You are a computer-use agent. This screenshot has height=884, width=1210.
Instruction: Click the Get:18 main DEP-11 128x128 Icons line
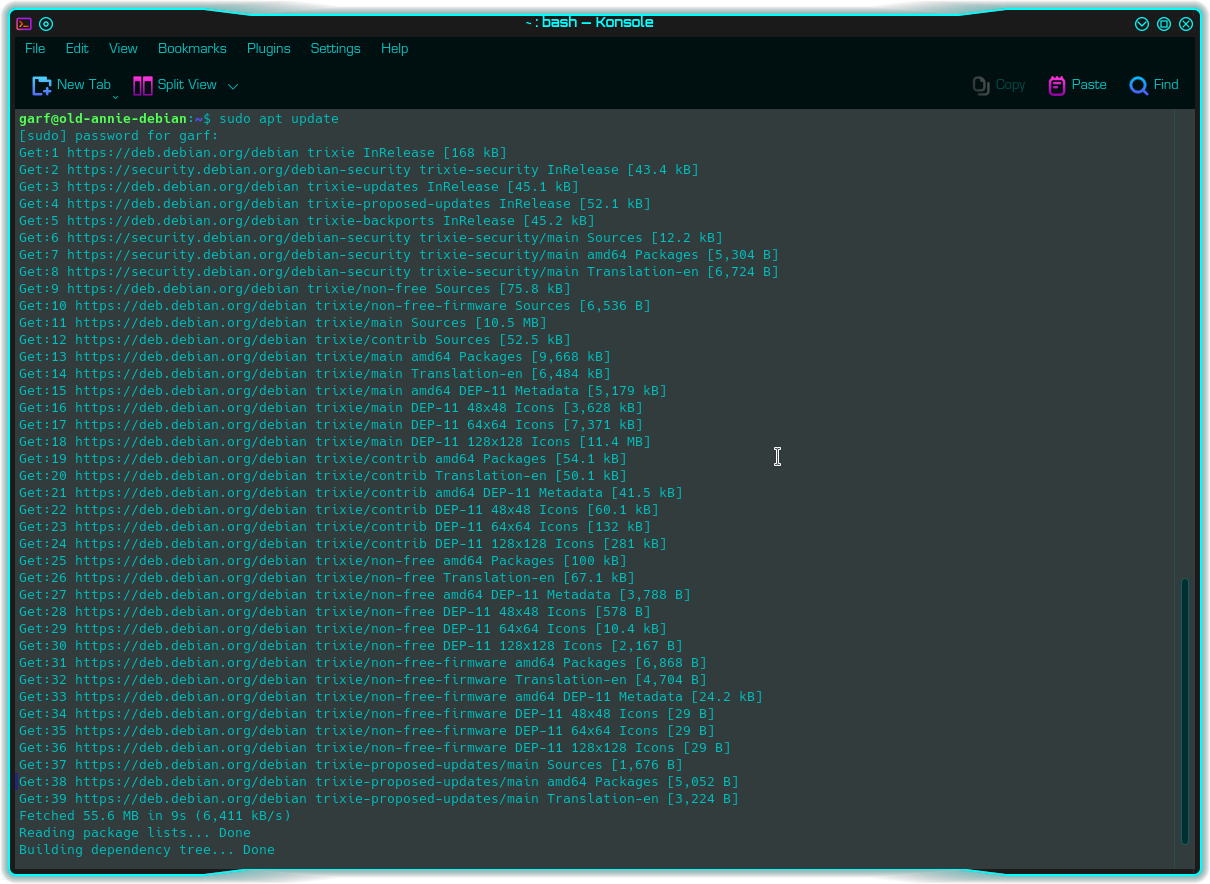pos(335,442)
